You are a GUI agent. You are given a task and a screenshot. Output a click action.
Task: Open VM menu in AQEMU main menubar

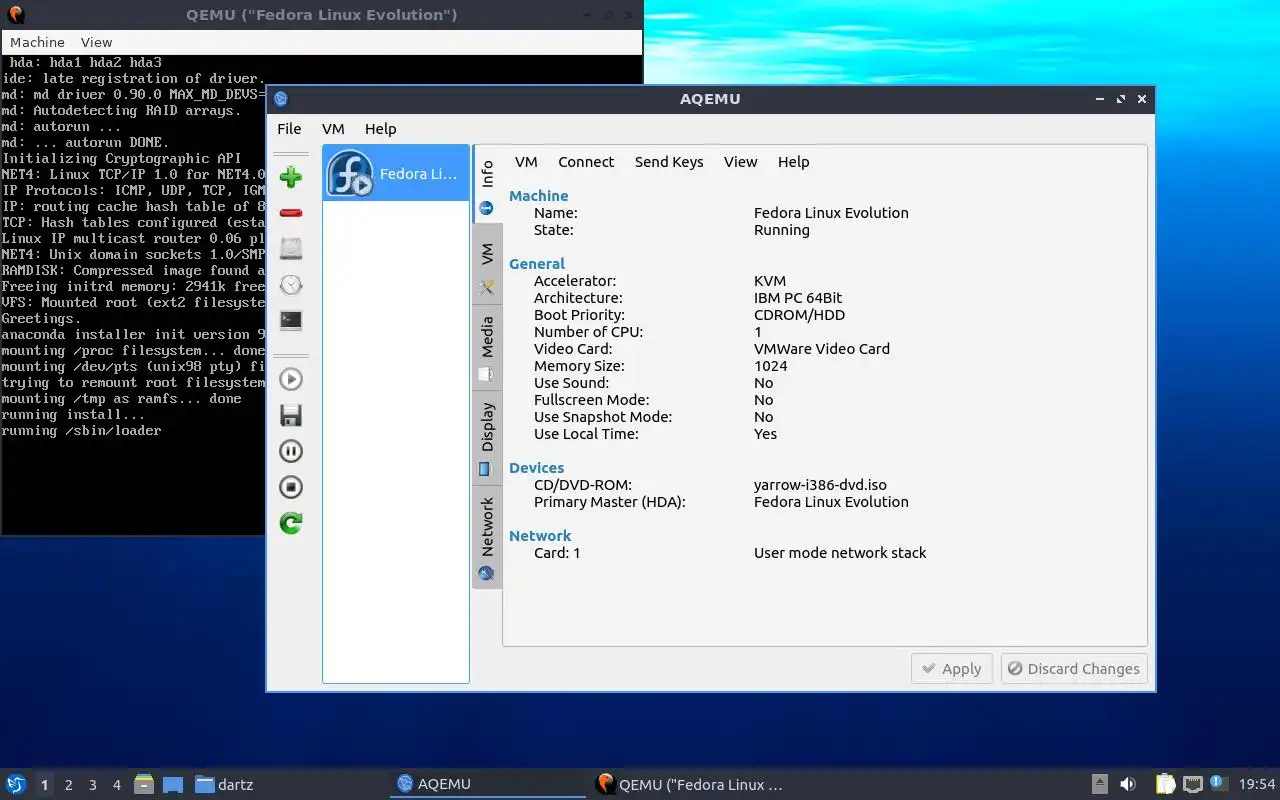pos(333,129)
